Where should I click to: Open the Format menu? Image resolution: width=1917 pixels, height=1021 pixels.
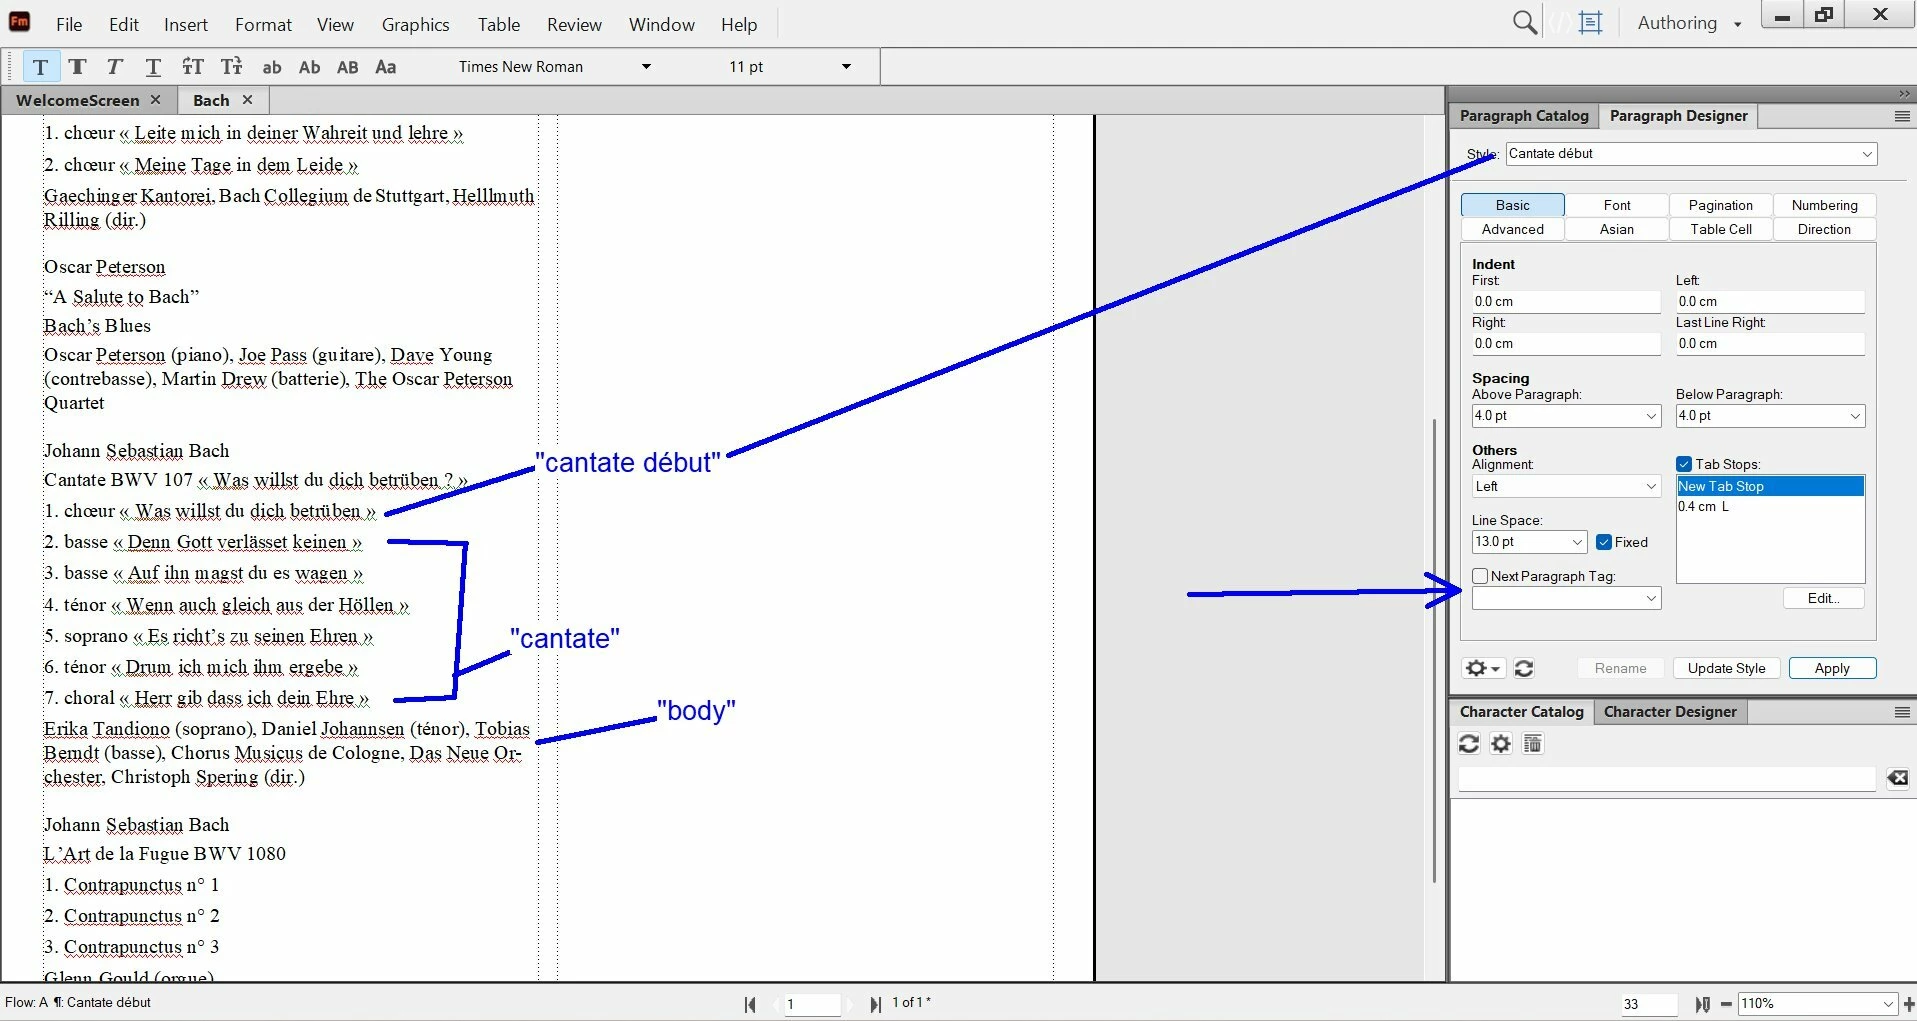pos(263,24)
